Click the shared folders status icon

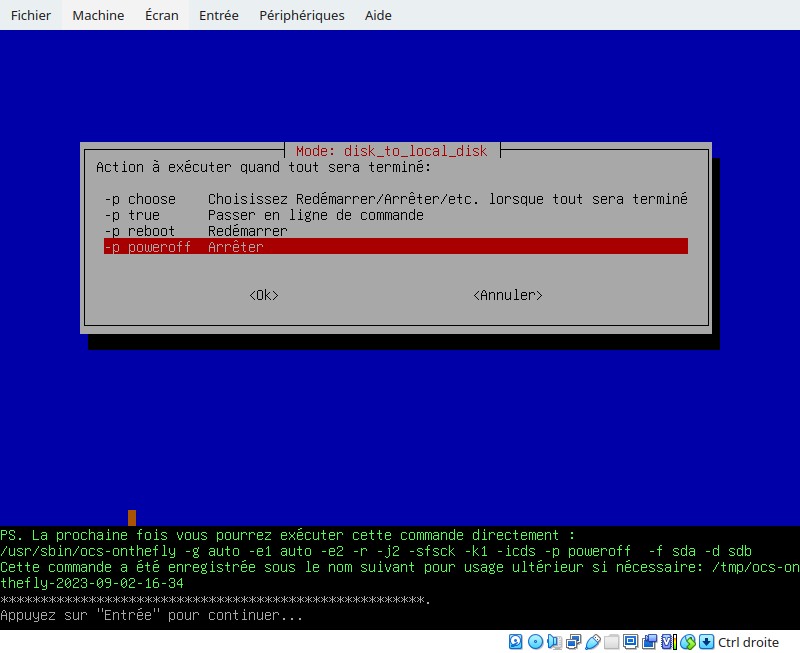[612, 642]
